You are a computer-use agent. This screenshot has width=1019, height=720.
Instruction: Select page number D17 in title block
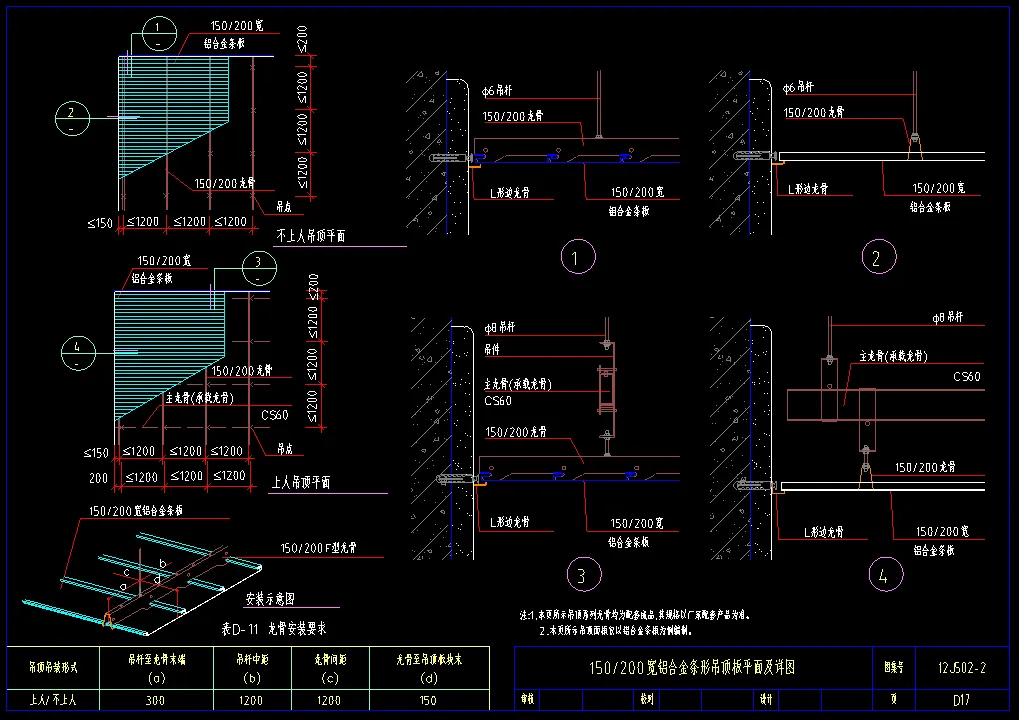(x=962, y=700)
